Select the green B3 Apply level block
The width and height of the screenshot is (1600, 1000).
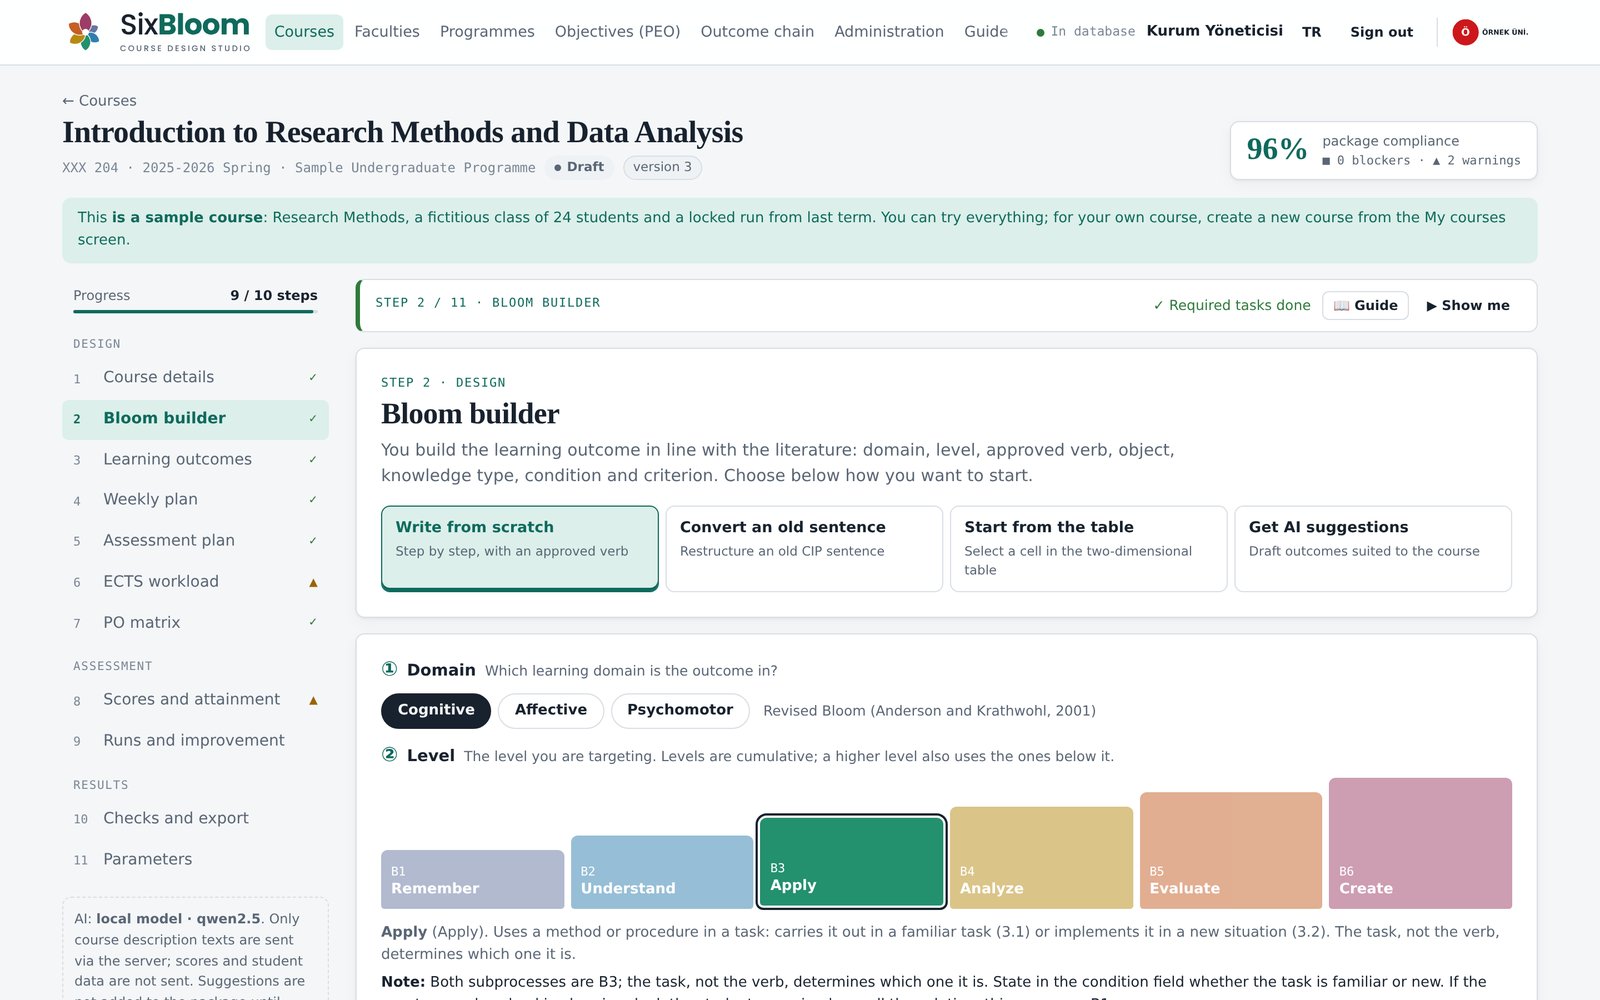click(x=851, y=862)
